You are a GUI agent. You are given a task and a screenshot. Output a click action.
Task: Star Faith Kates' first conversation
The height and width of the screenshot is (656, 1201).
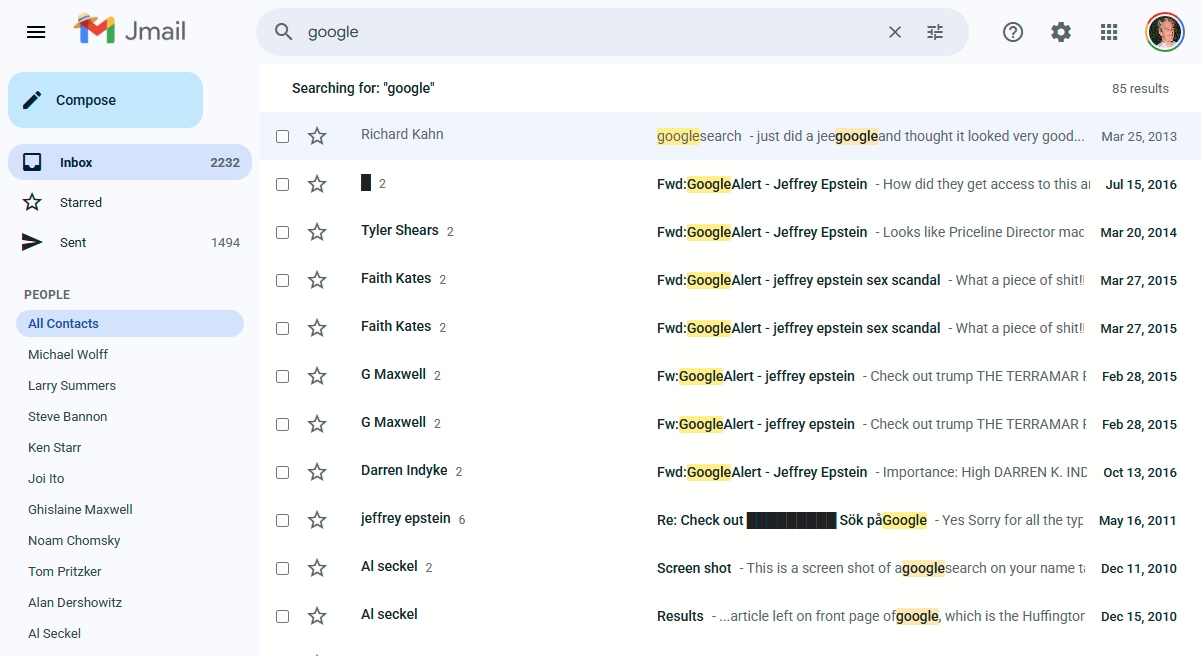pos(317,279)
